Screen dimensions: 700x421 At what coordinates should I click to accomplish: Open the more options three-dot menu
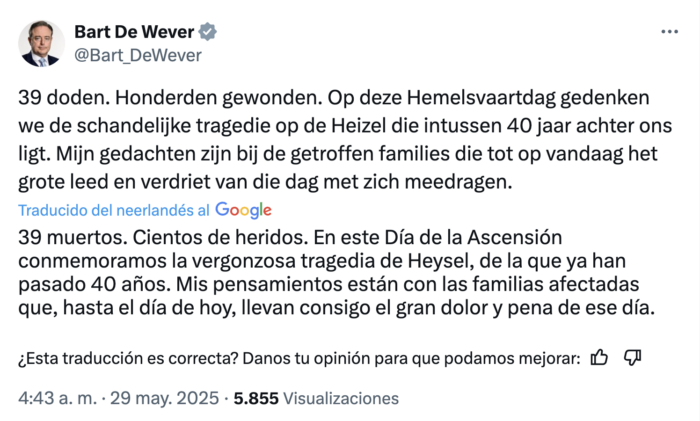670,31
